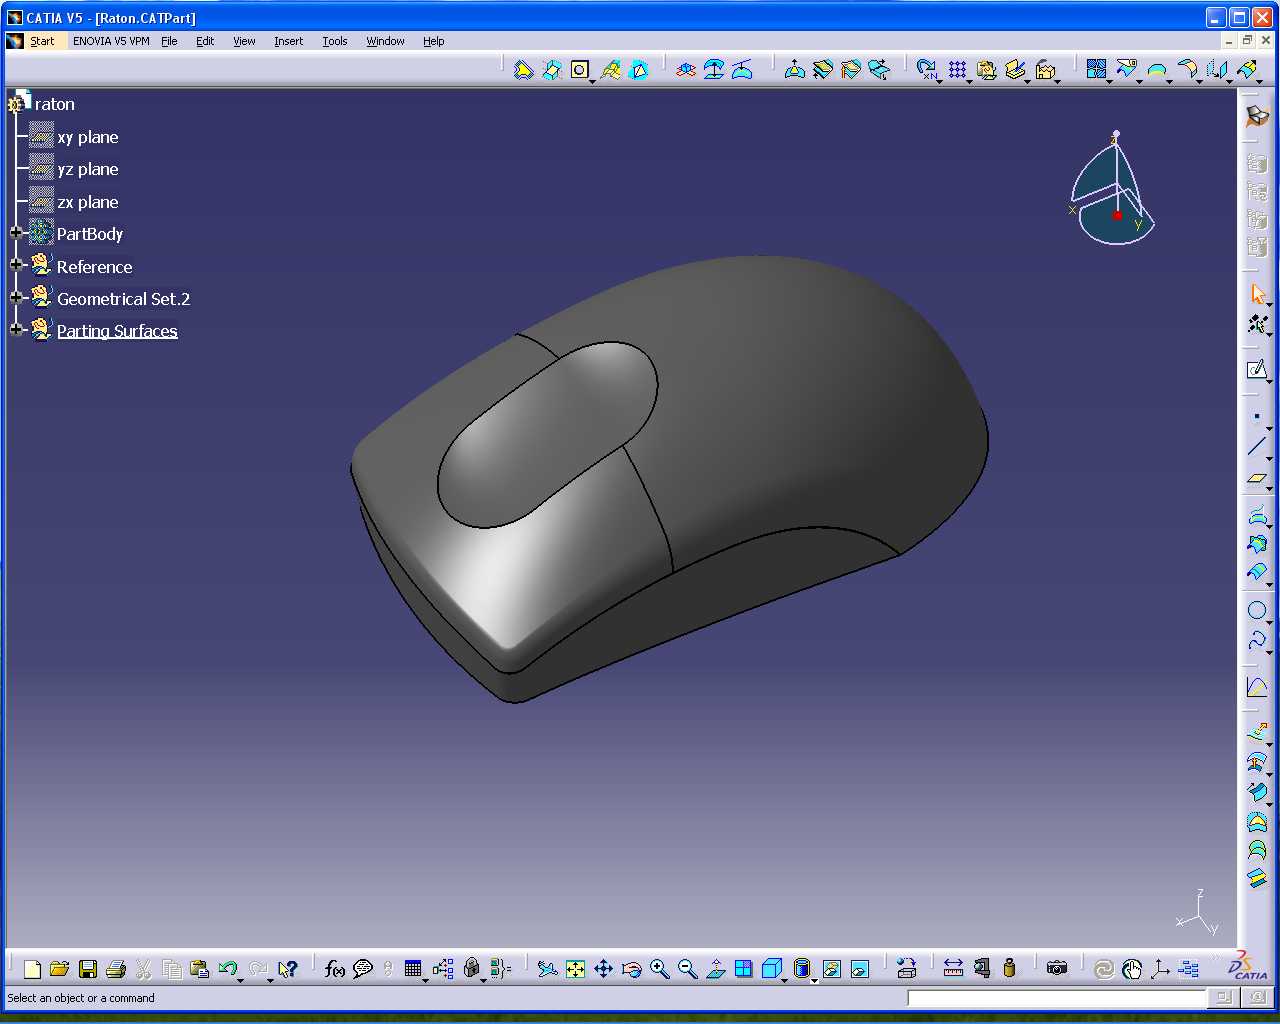1280x1024 pixels.
Task: Open the Circle tool dropdown arrow
Action: click(1270, 622)
